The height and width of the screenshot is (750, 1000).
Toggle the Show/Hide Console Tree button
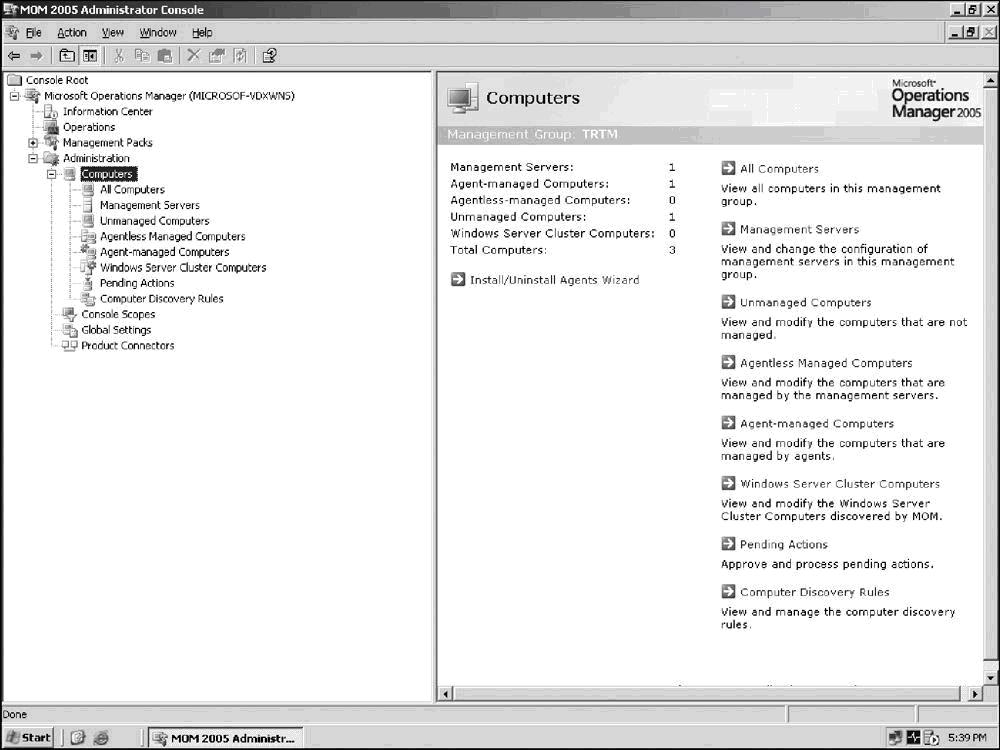90,56
